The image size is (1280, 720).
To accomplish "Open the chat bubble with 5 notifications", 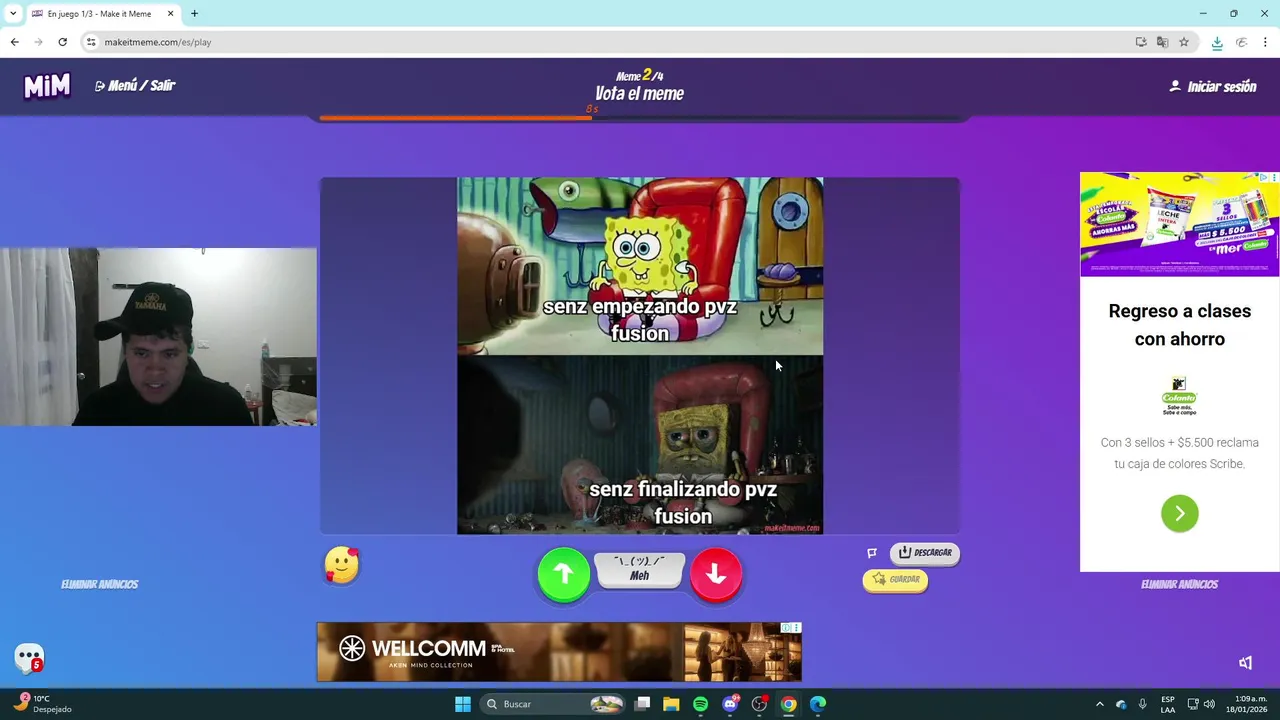I will click(x=29, y=657).
